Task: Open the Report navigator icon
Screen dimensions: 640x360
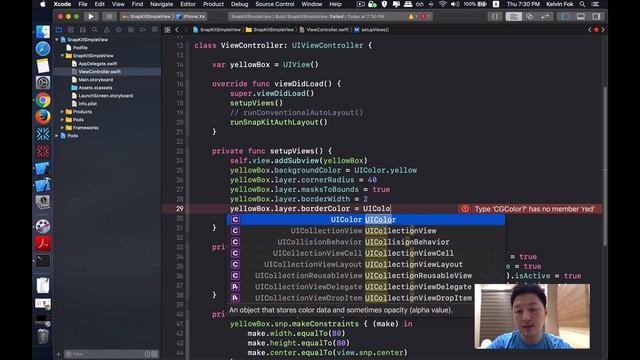Action: pos(154,30)
